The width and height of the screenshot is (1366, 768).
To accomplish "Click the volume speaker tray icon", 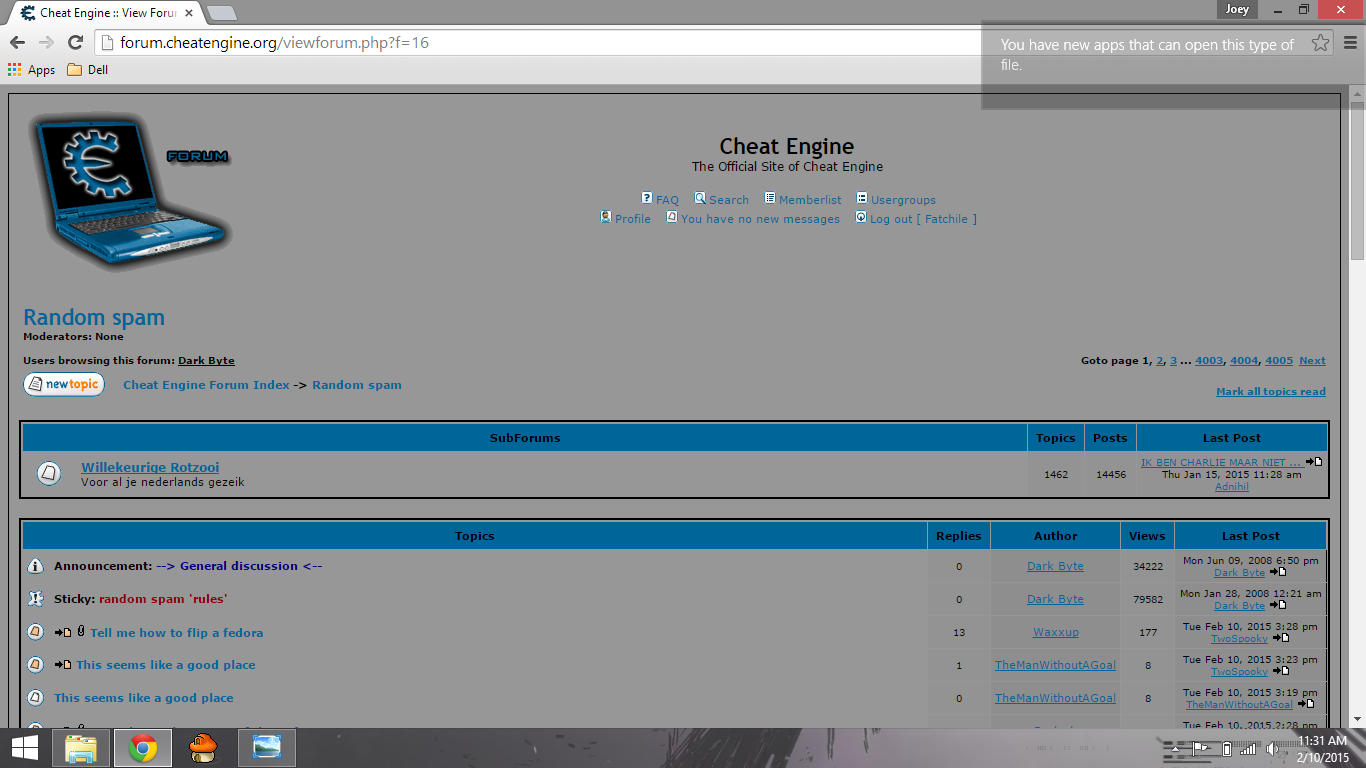I will click(1273, 748).
